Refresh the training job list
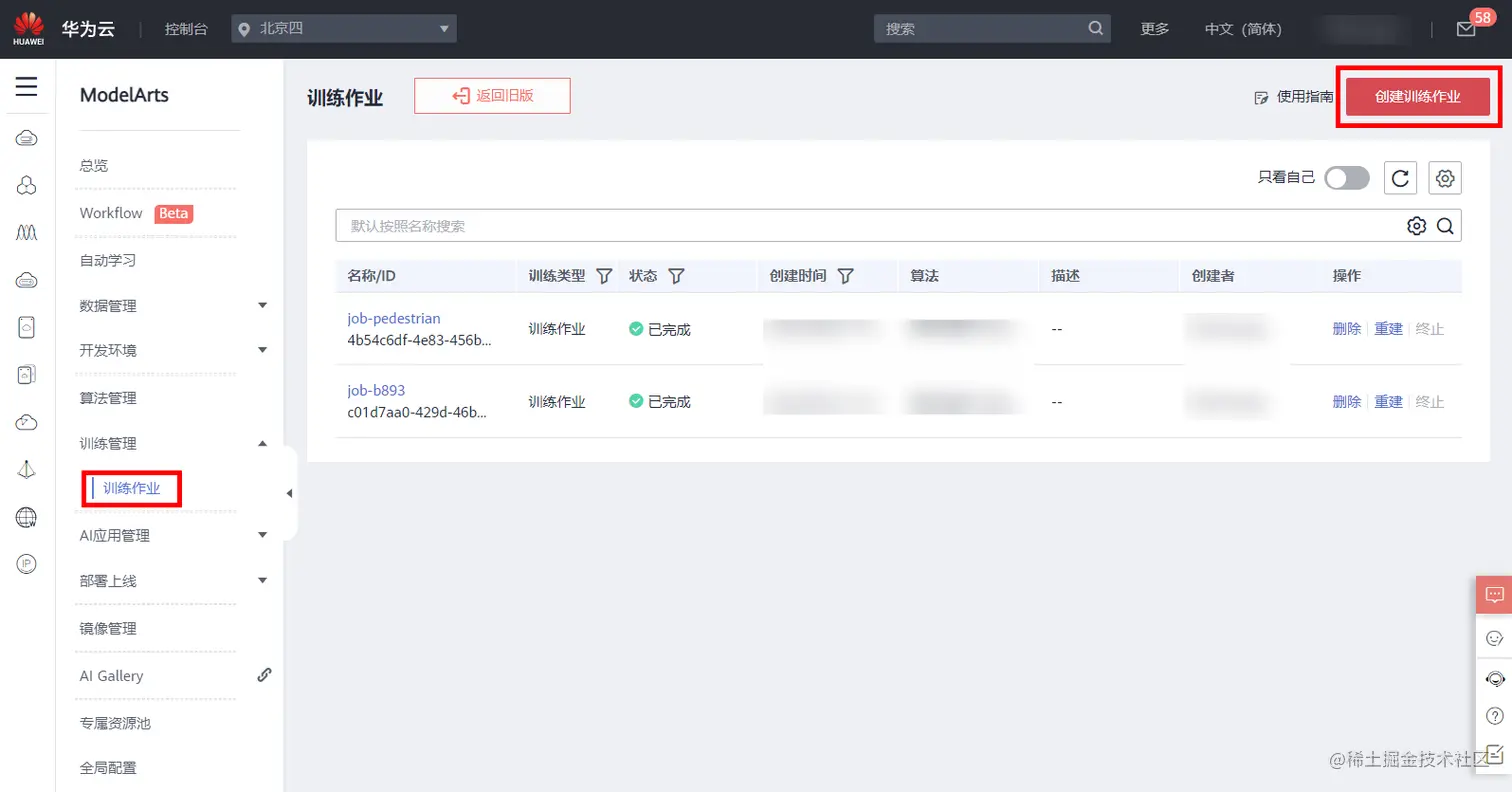Viewport: 1512px width, 792px height. [x=1401, y=178]
